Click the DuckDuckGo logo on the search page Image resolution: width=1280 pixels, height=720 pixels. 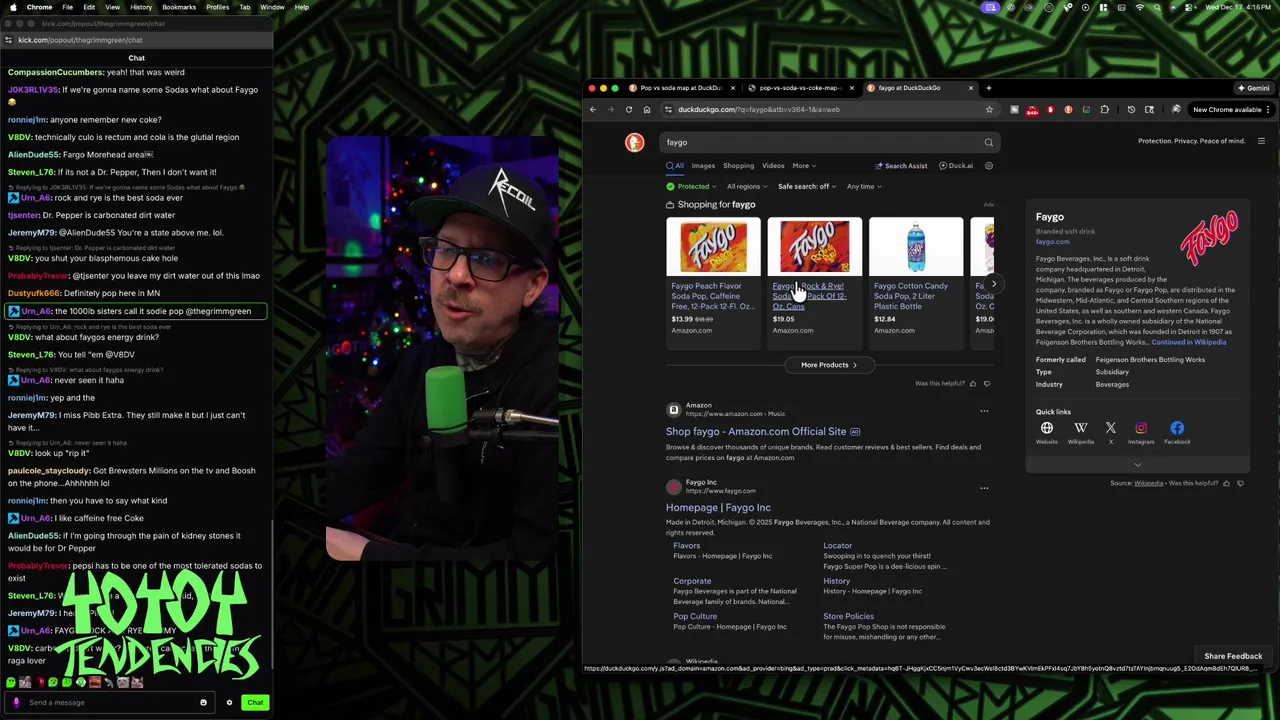(634, 142)
